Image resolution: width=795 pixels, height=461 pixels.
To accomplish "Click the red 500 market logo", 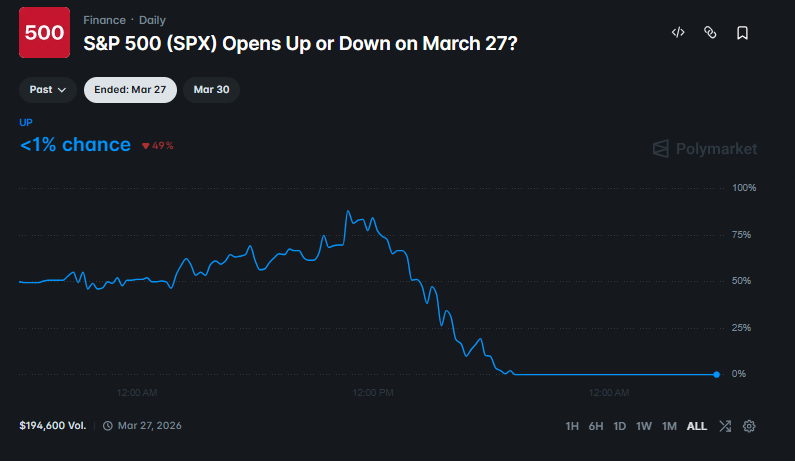I will point(45,32).
